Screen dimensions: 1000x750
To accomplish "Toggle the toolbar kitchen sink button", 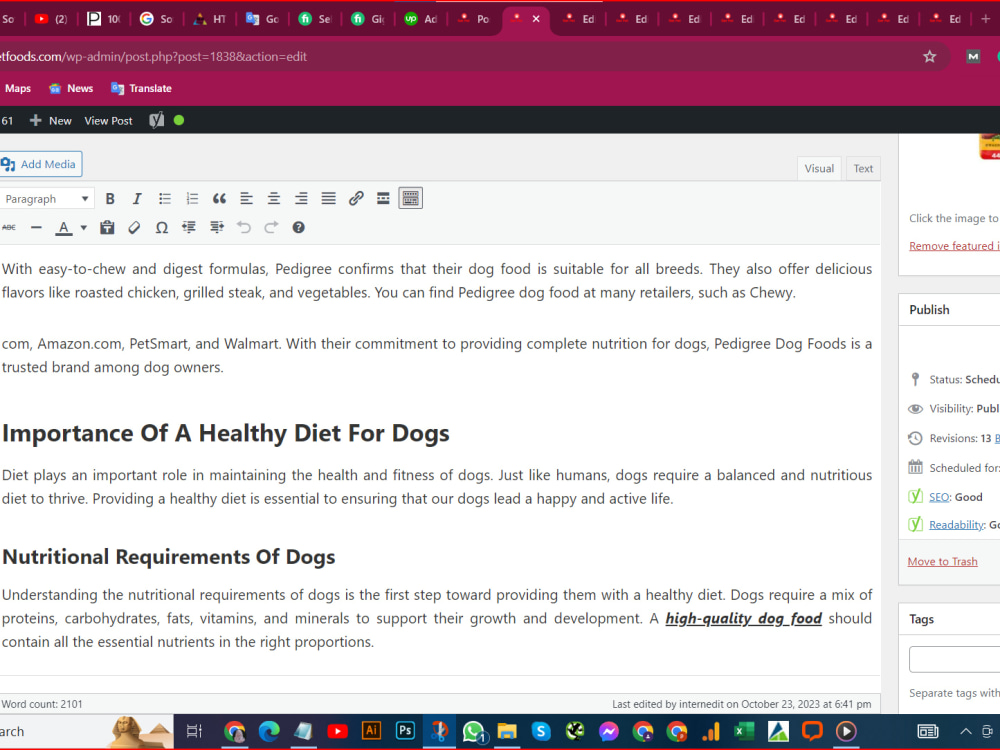I will click(x=411, y=198).
